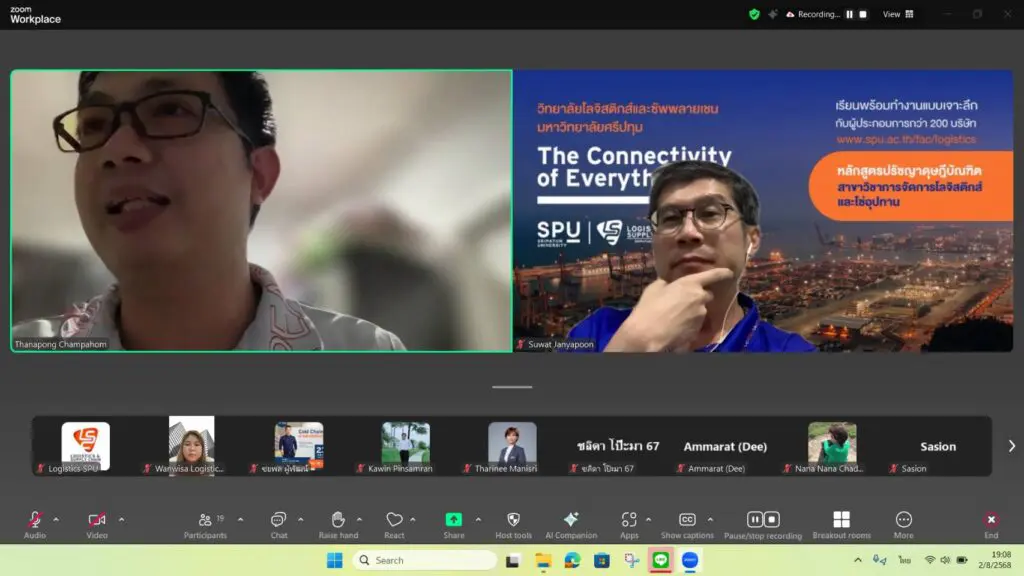Click the taskbar Search box
The image size is (1024, 576).
click(425, 560)
